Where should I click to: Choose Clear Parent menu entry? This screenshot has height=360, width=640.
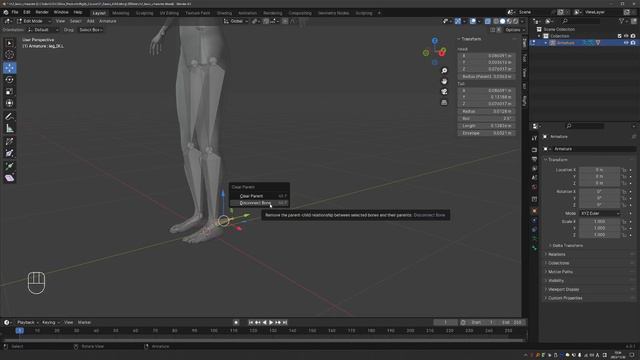point(260,196)
